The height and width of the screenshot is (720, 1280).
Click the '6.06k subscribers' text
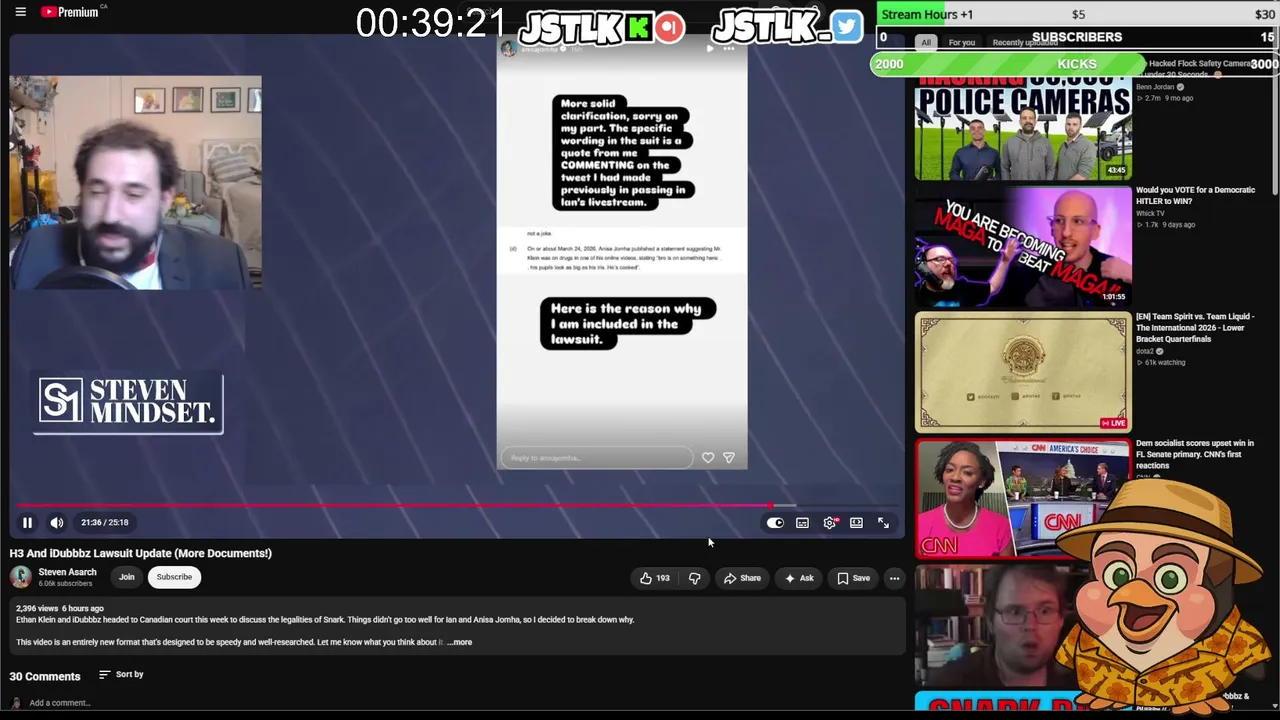(x=66, y=584)
